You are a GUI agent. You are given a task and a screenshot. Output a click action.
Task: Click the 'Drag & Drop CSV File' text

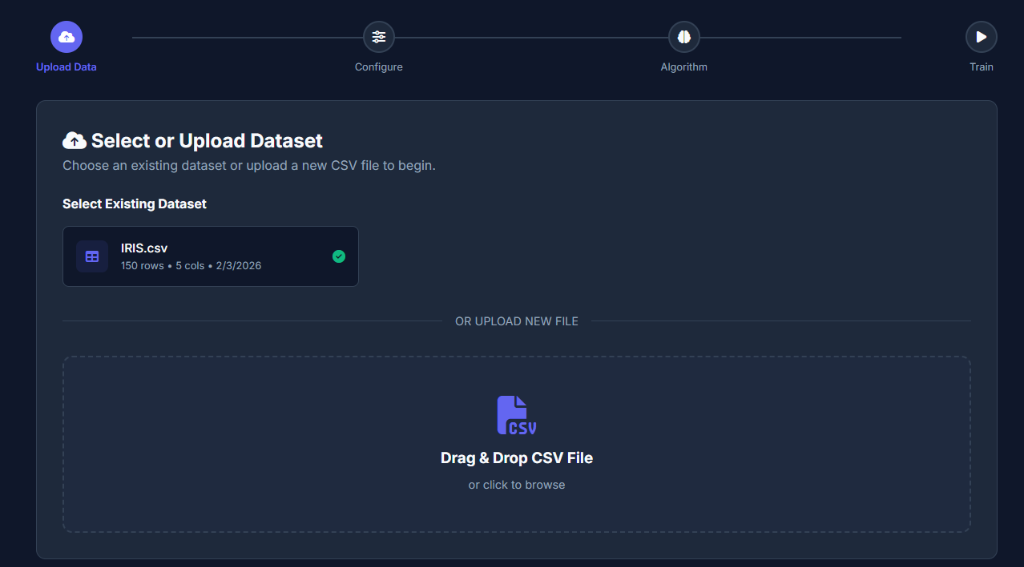[x=516, y=458]
